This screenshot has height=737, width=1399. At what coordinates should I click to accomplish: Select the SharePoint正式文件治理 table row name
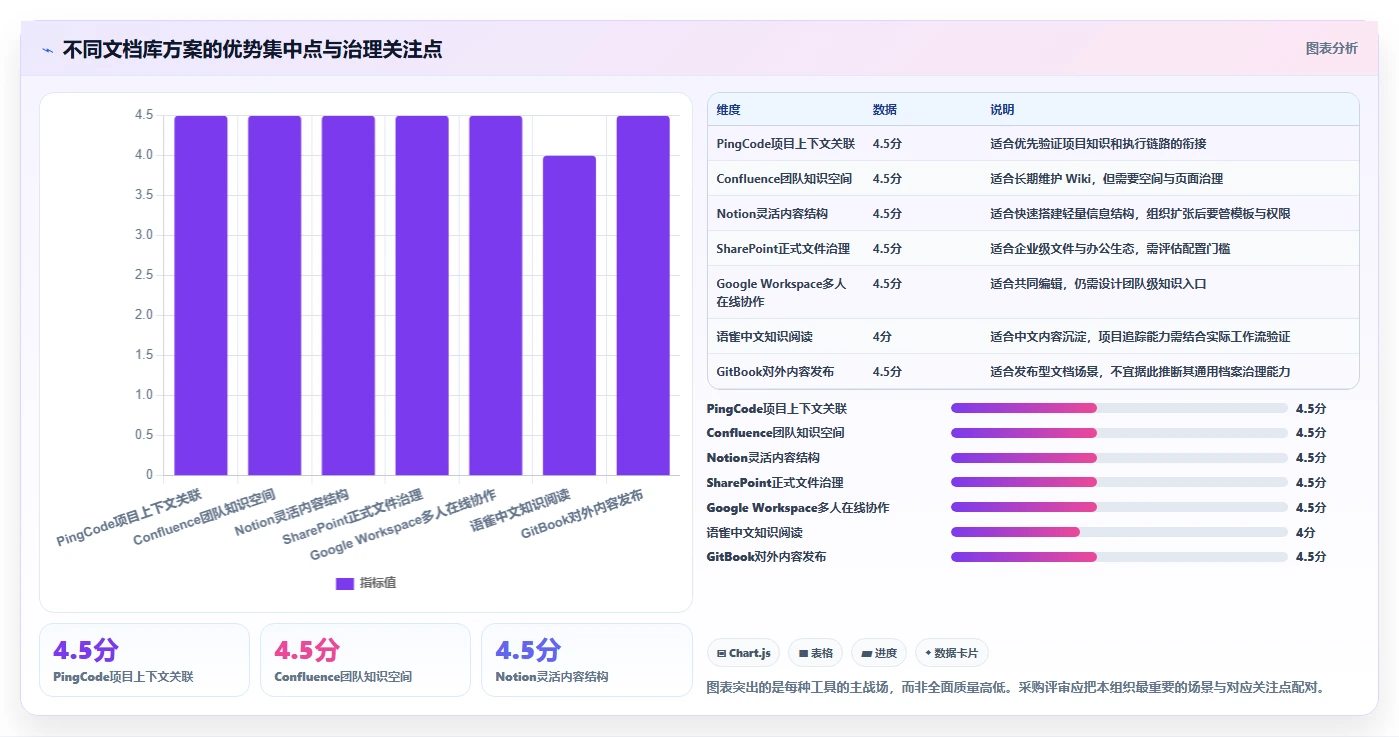coord(783,249)
